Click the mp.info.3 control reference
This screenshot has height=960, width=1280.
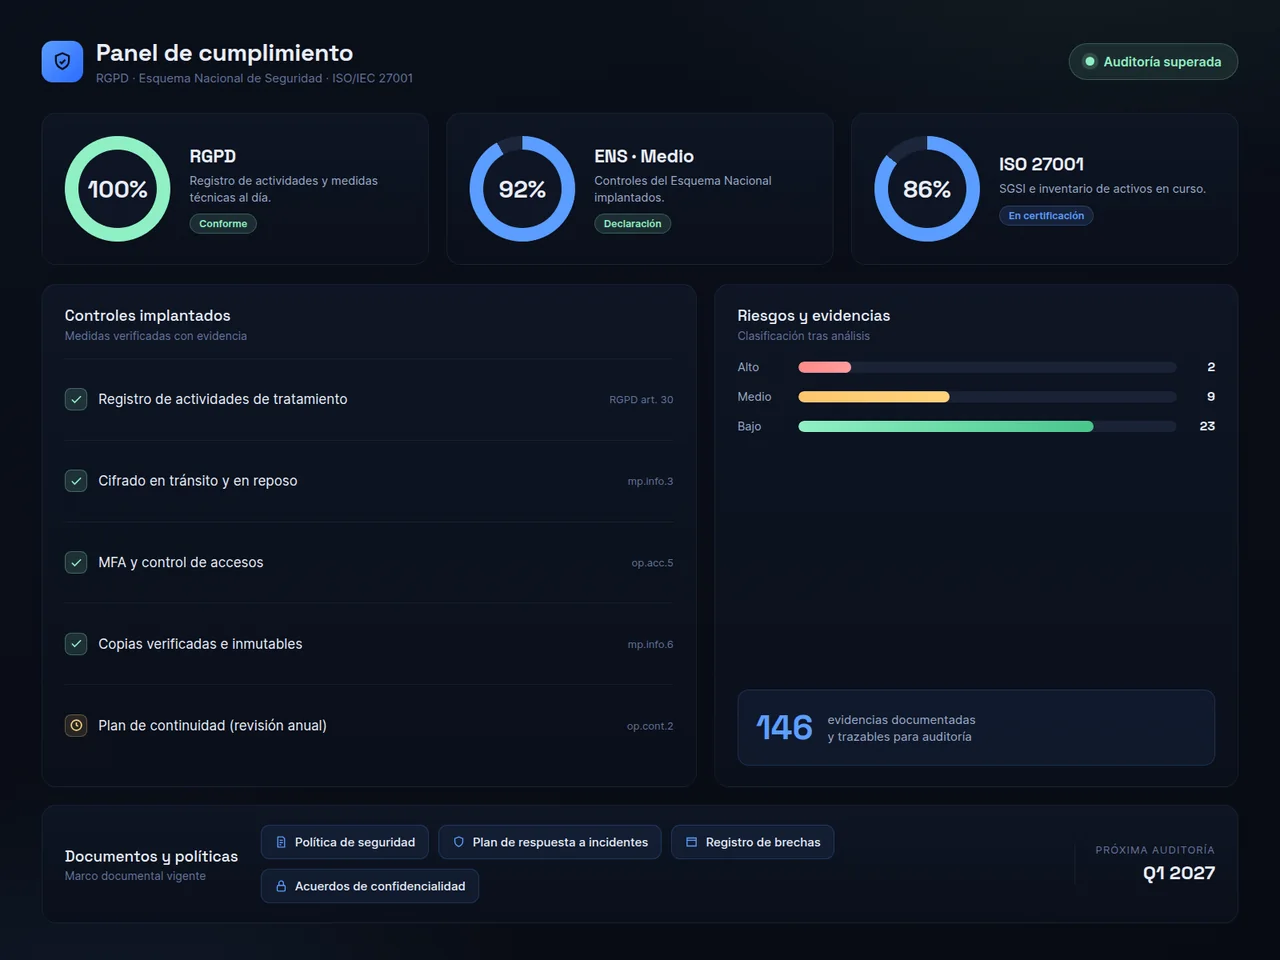pyautogui.click(x=650, y=482)
